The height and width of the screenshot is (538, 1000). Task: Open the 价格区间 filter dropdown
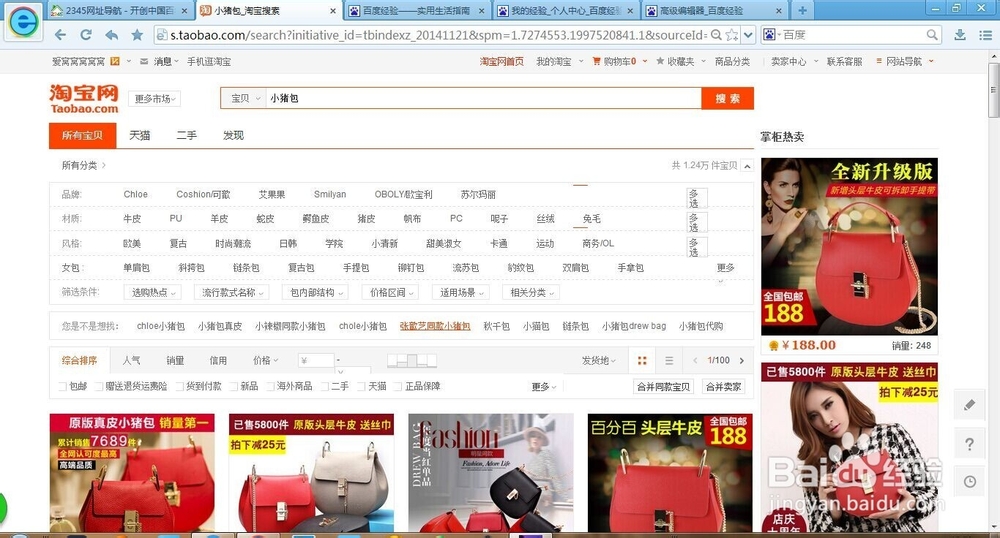[x=391, y=292]
